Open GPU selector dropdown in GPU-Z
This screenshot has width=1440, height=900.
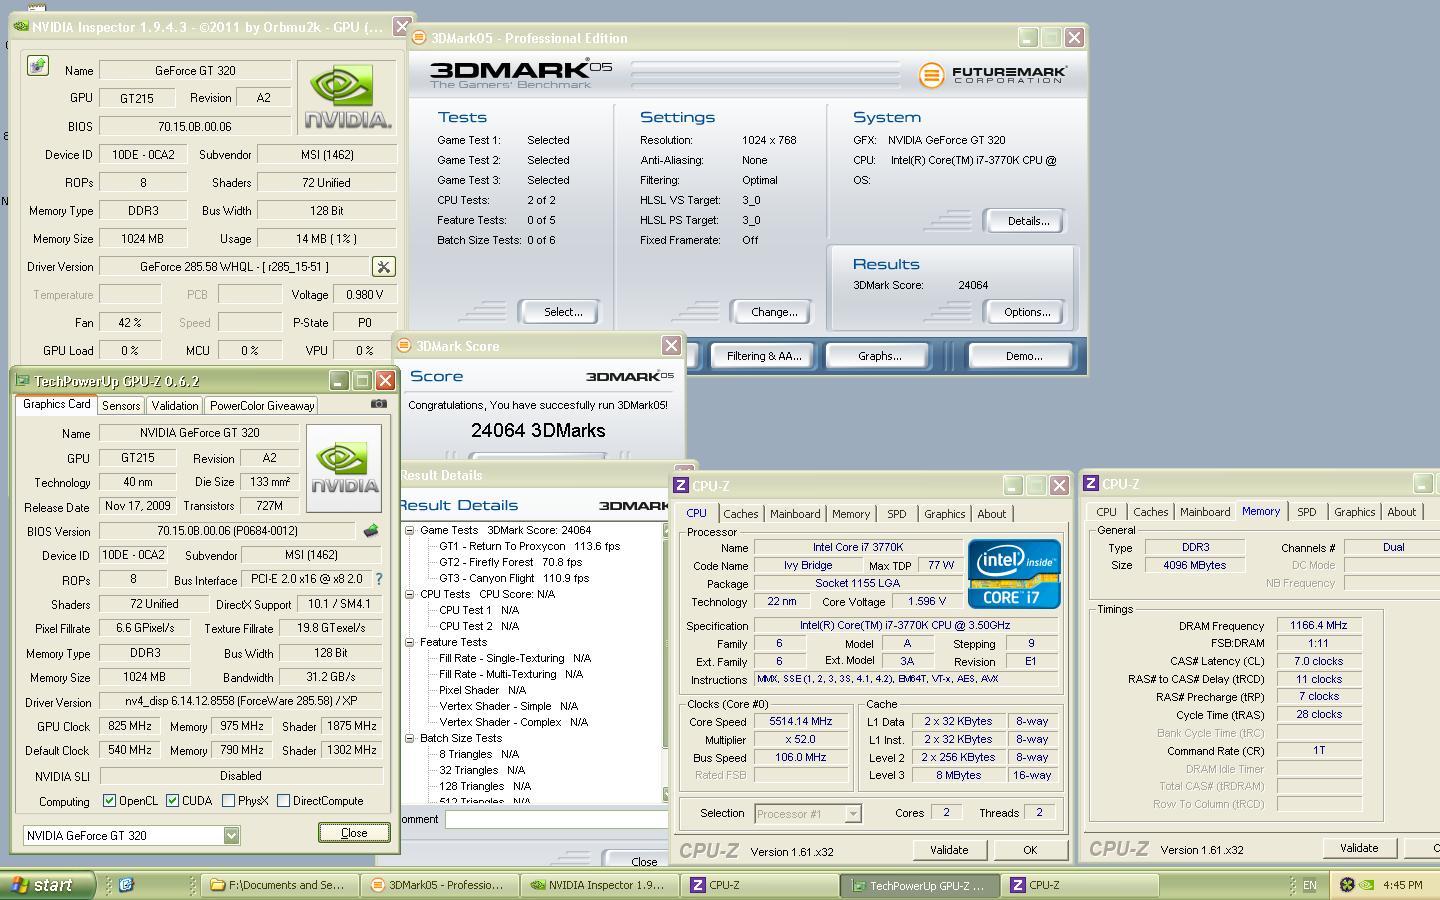tap(231, 835)
